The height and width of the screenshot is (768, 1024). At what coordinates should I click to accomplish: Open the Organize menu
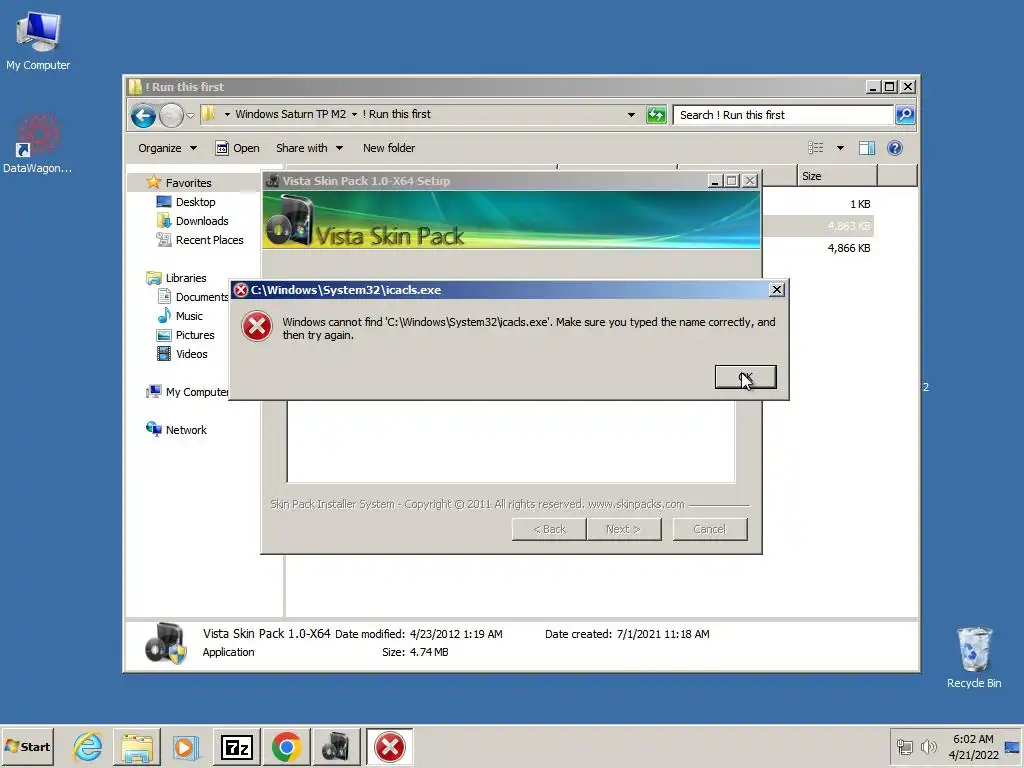click(x=167, y=148)
